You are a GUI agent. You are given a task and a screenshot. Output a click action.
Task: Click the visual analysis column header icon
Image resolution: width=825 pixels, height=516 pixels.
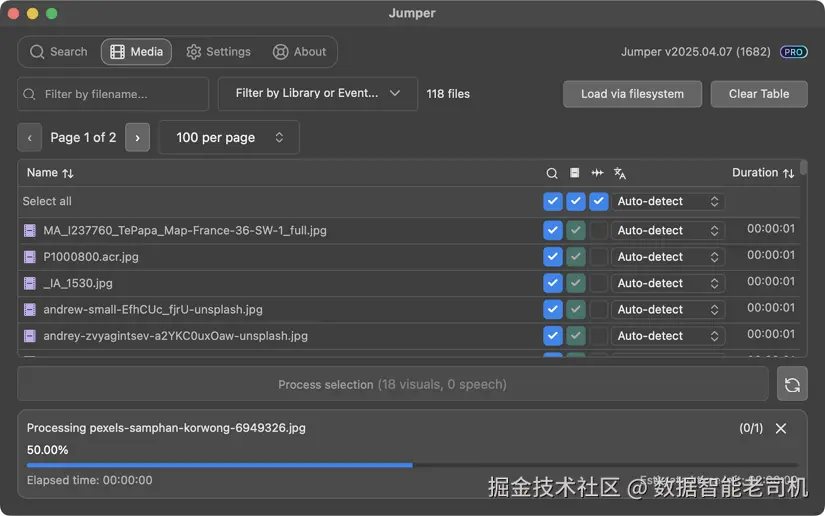click(575, 173)
